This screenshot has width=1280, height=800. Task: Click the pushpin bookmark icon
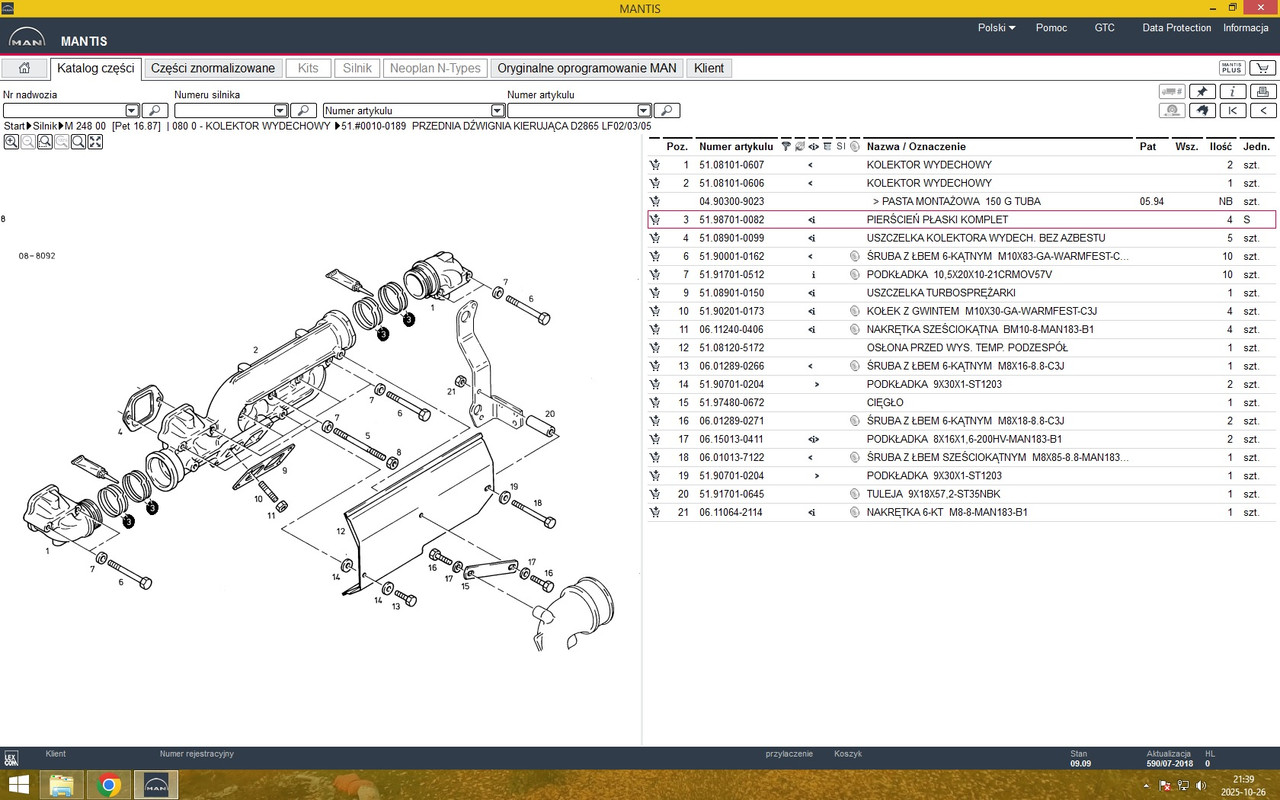tap(1202, 92)
